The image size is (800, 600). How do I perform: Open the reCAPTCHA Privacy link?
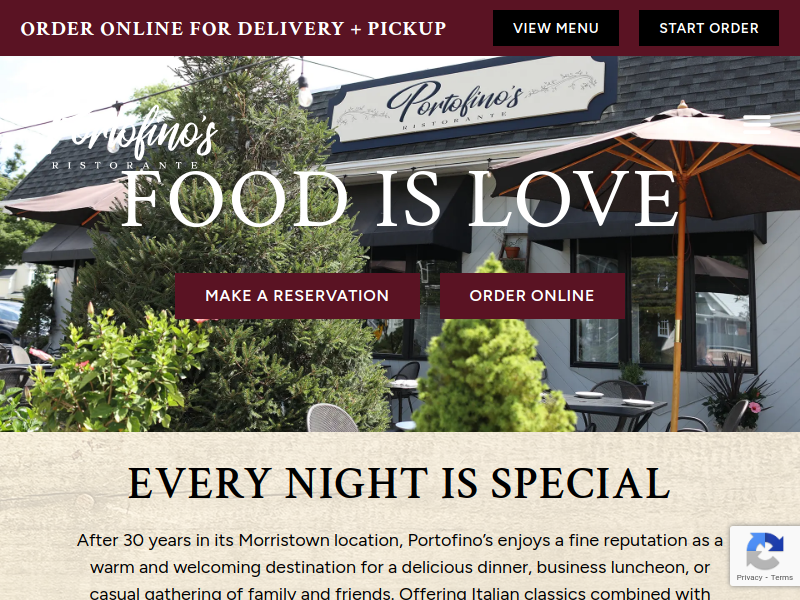pos(749,578)
